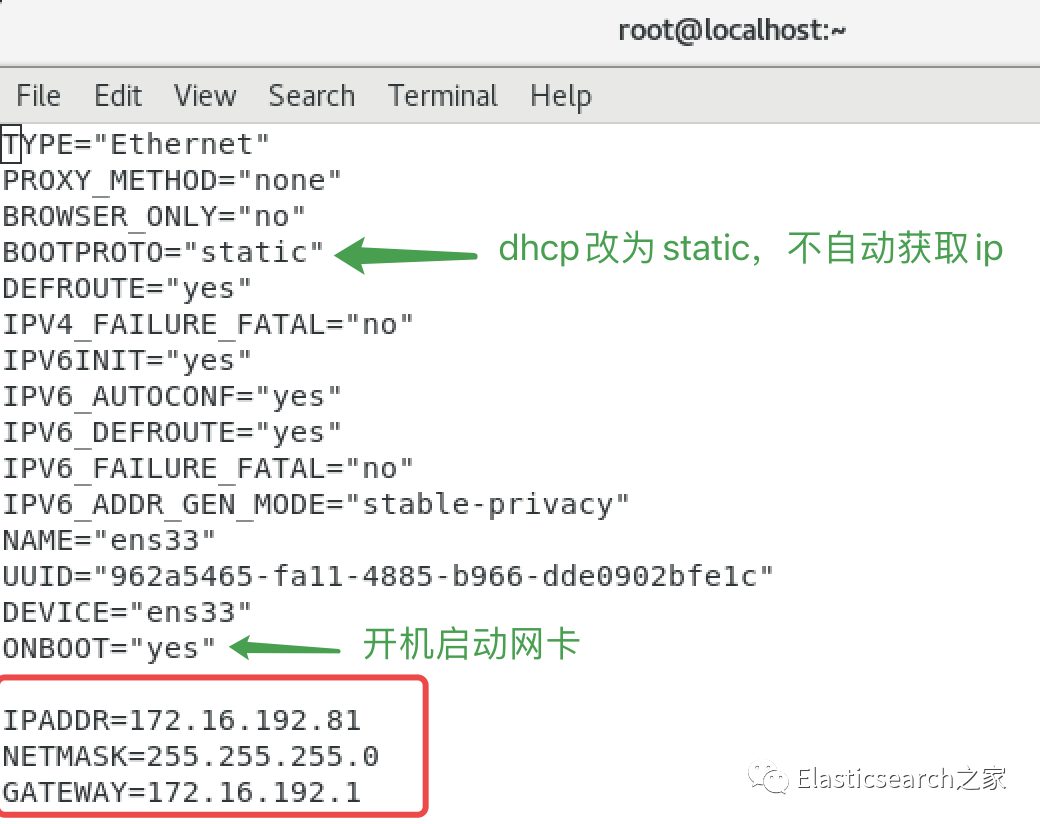The width and height of the screenshot is (1040, 824).
Task: Place cursor on TYPE="Ethernet" line
Action: pyautogui.click(x=136, y=144)
